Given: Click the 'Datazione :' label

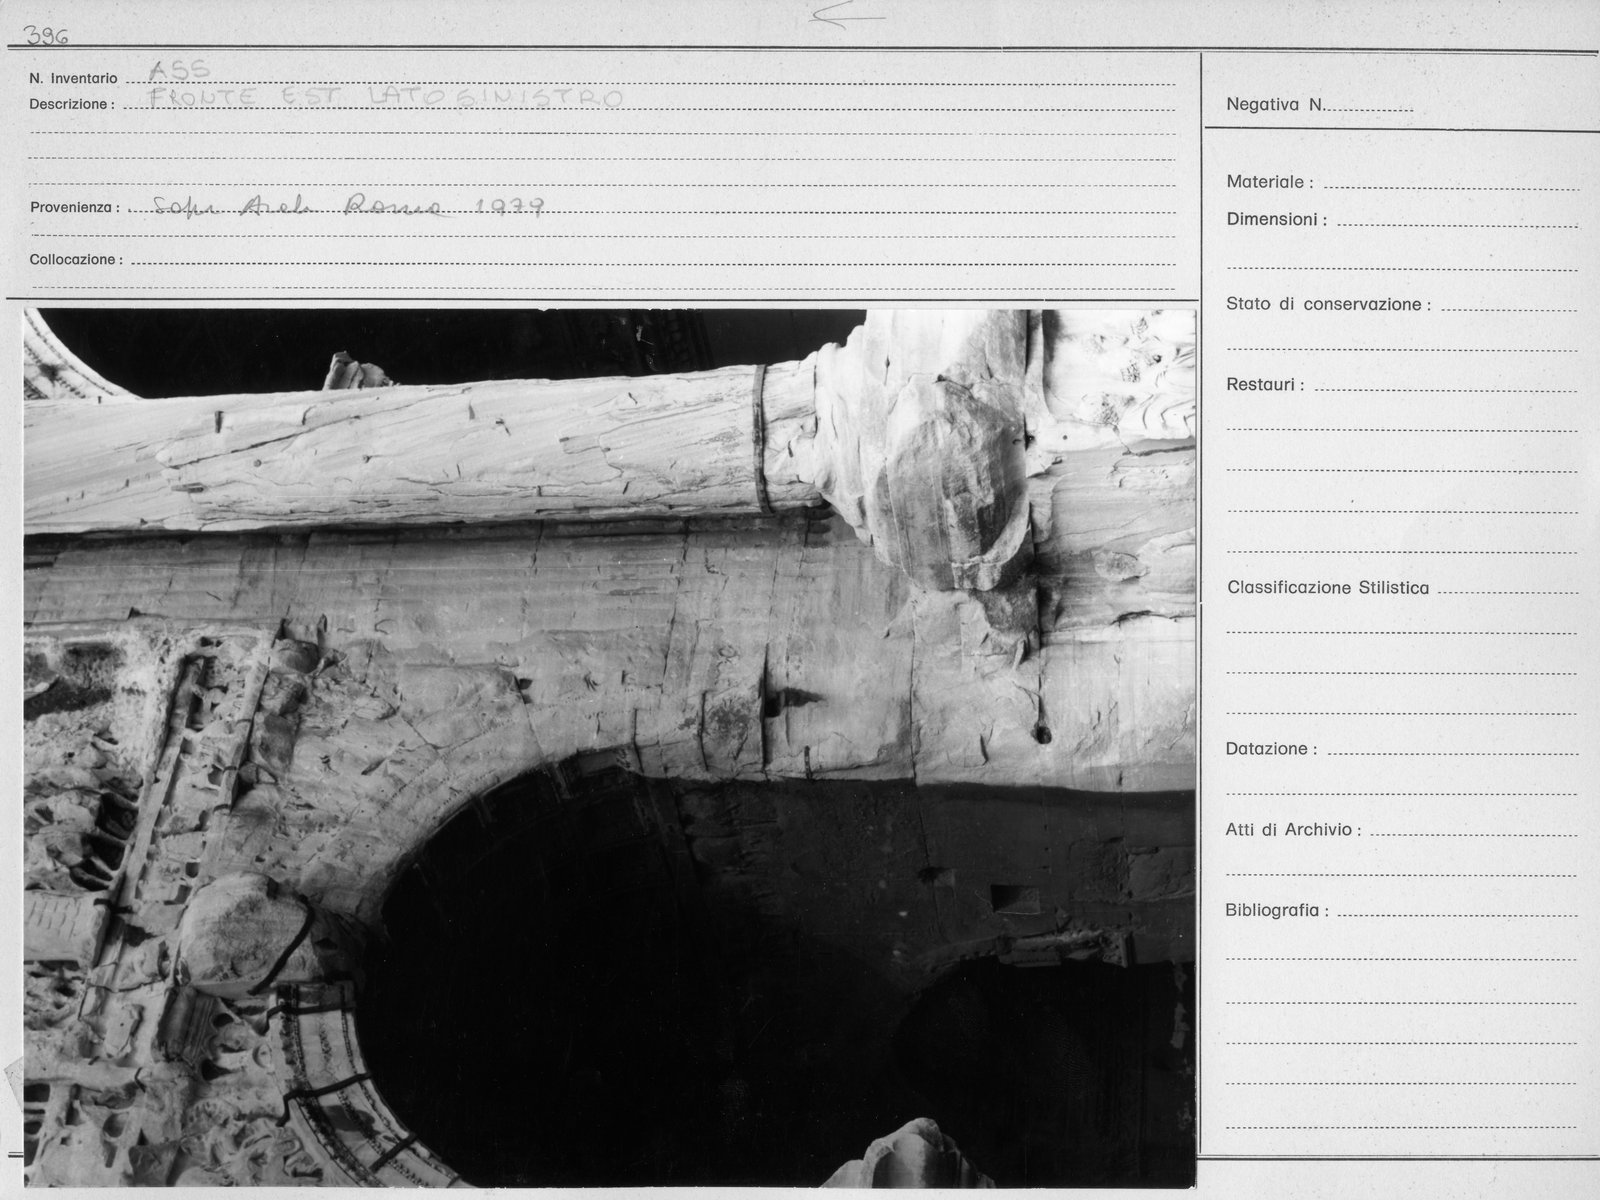Looking at the screenshot, I should (x=1271, y=749).
